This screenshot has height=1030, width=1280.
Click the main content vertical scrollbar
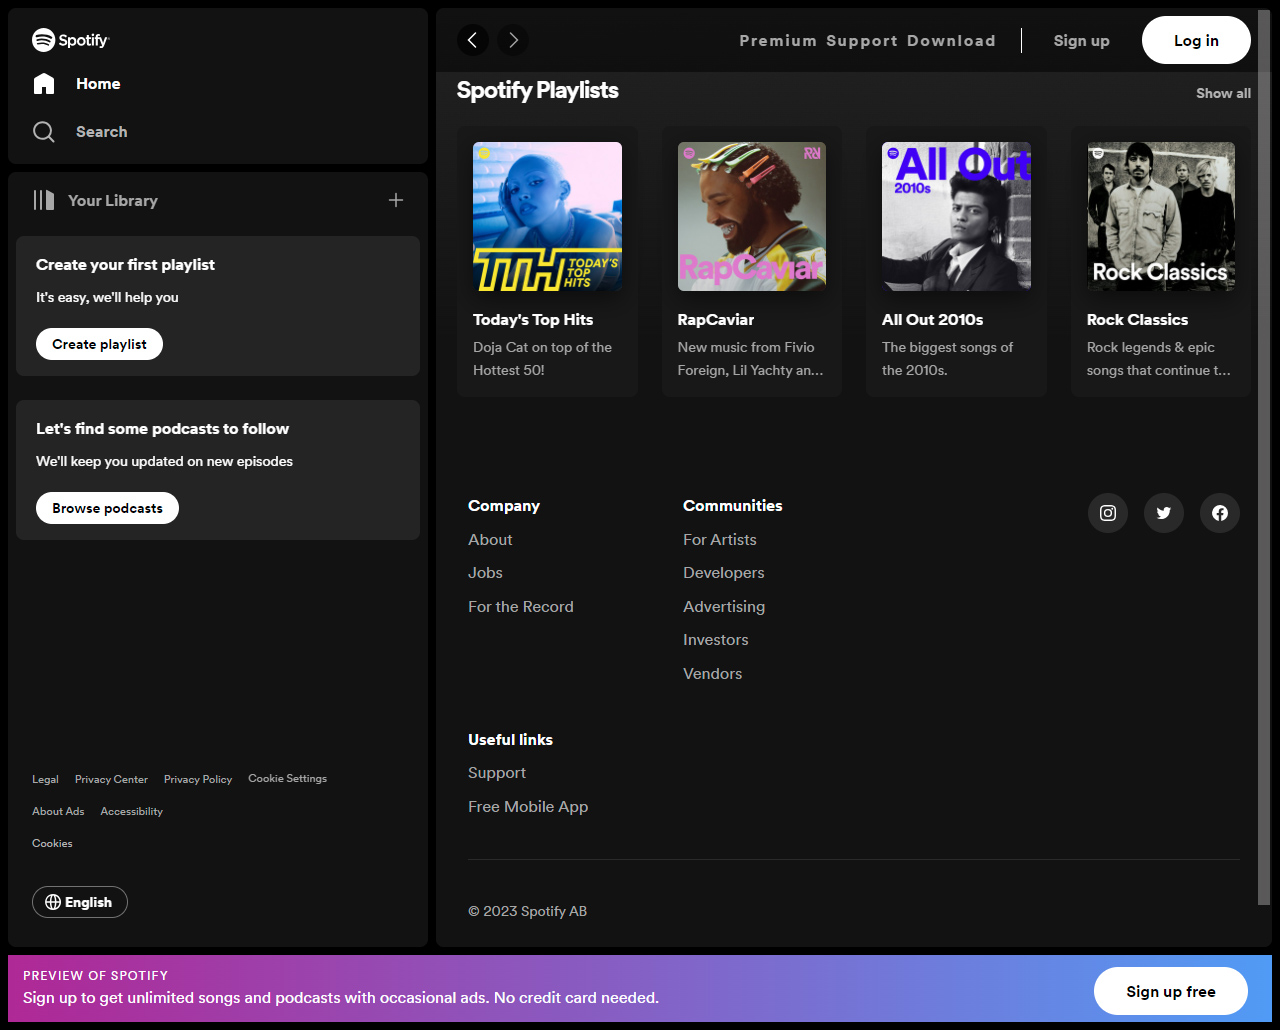tap(1264, 457)
